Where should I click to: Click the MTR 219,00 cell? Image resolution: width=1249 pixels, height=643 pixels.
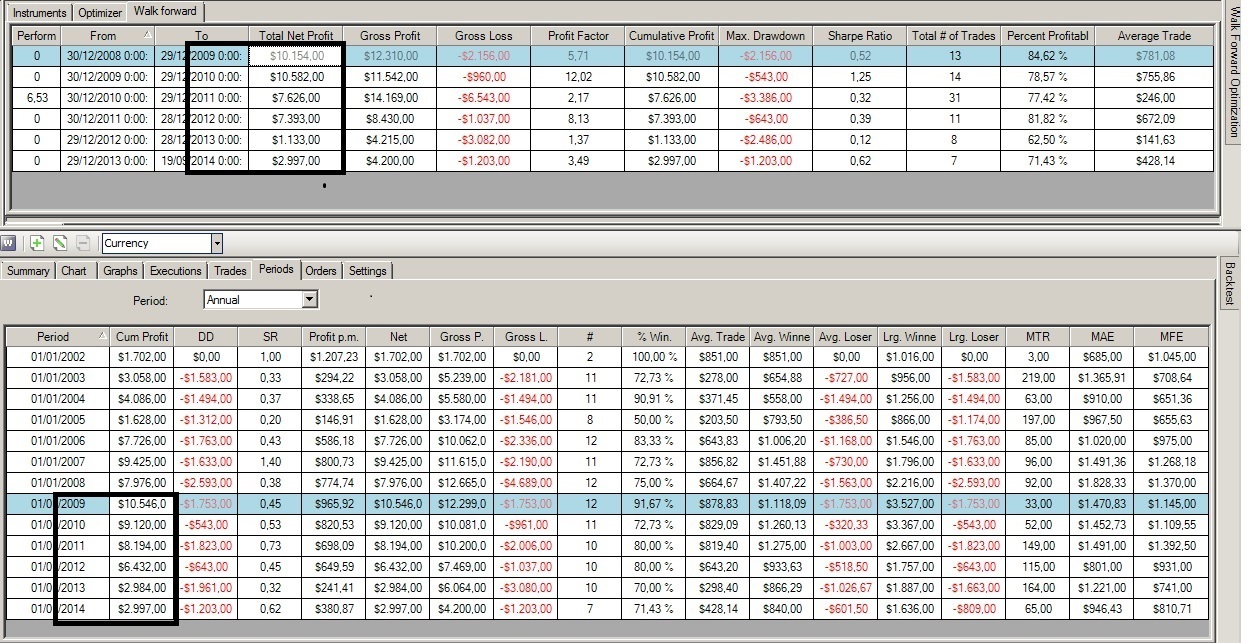pos(1038,377)
